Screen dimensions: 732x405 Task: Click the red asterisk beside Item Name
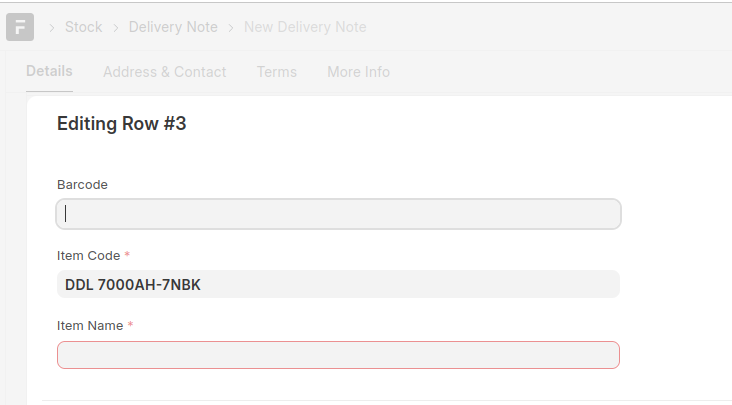[130, 325]
